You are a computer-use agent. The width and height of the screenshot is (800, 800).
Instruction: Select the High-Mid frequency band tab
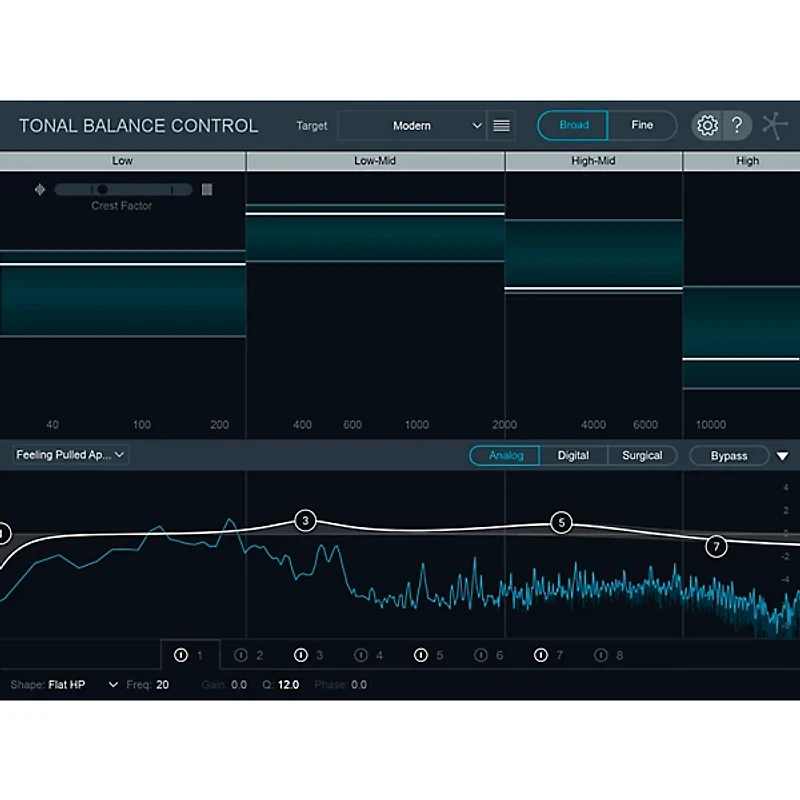click(594, 160)
